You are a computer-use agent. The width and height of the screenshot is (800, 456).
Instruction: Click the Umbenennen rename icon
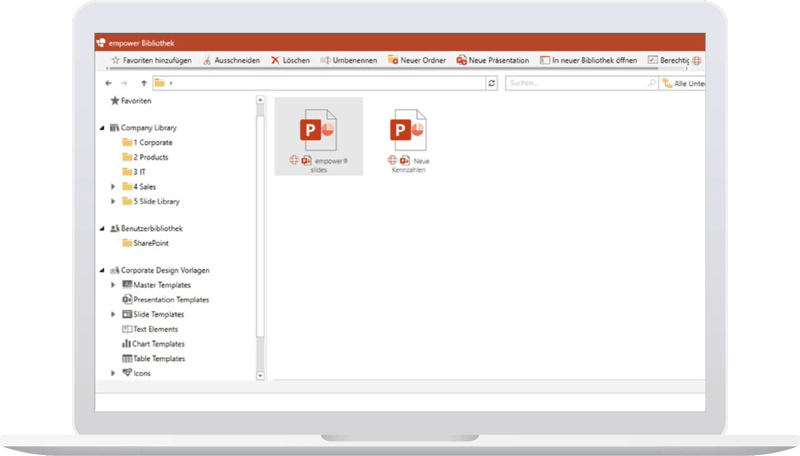[325, 60]
